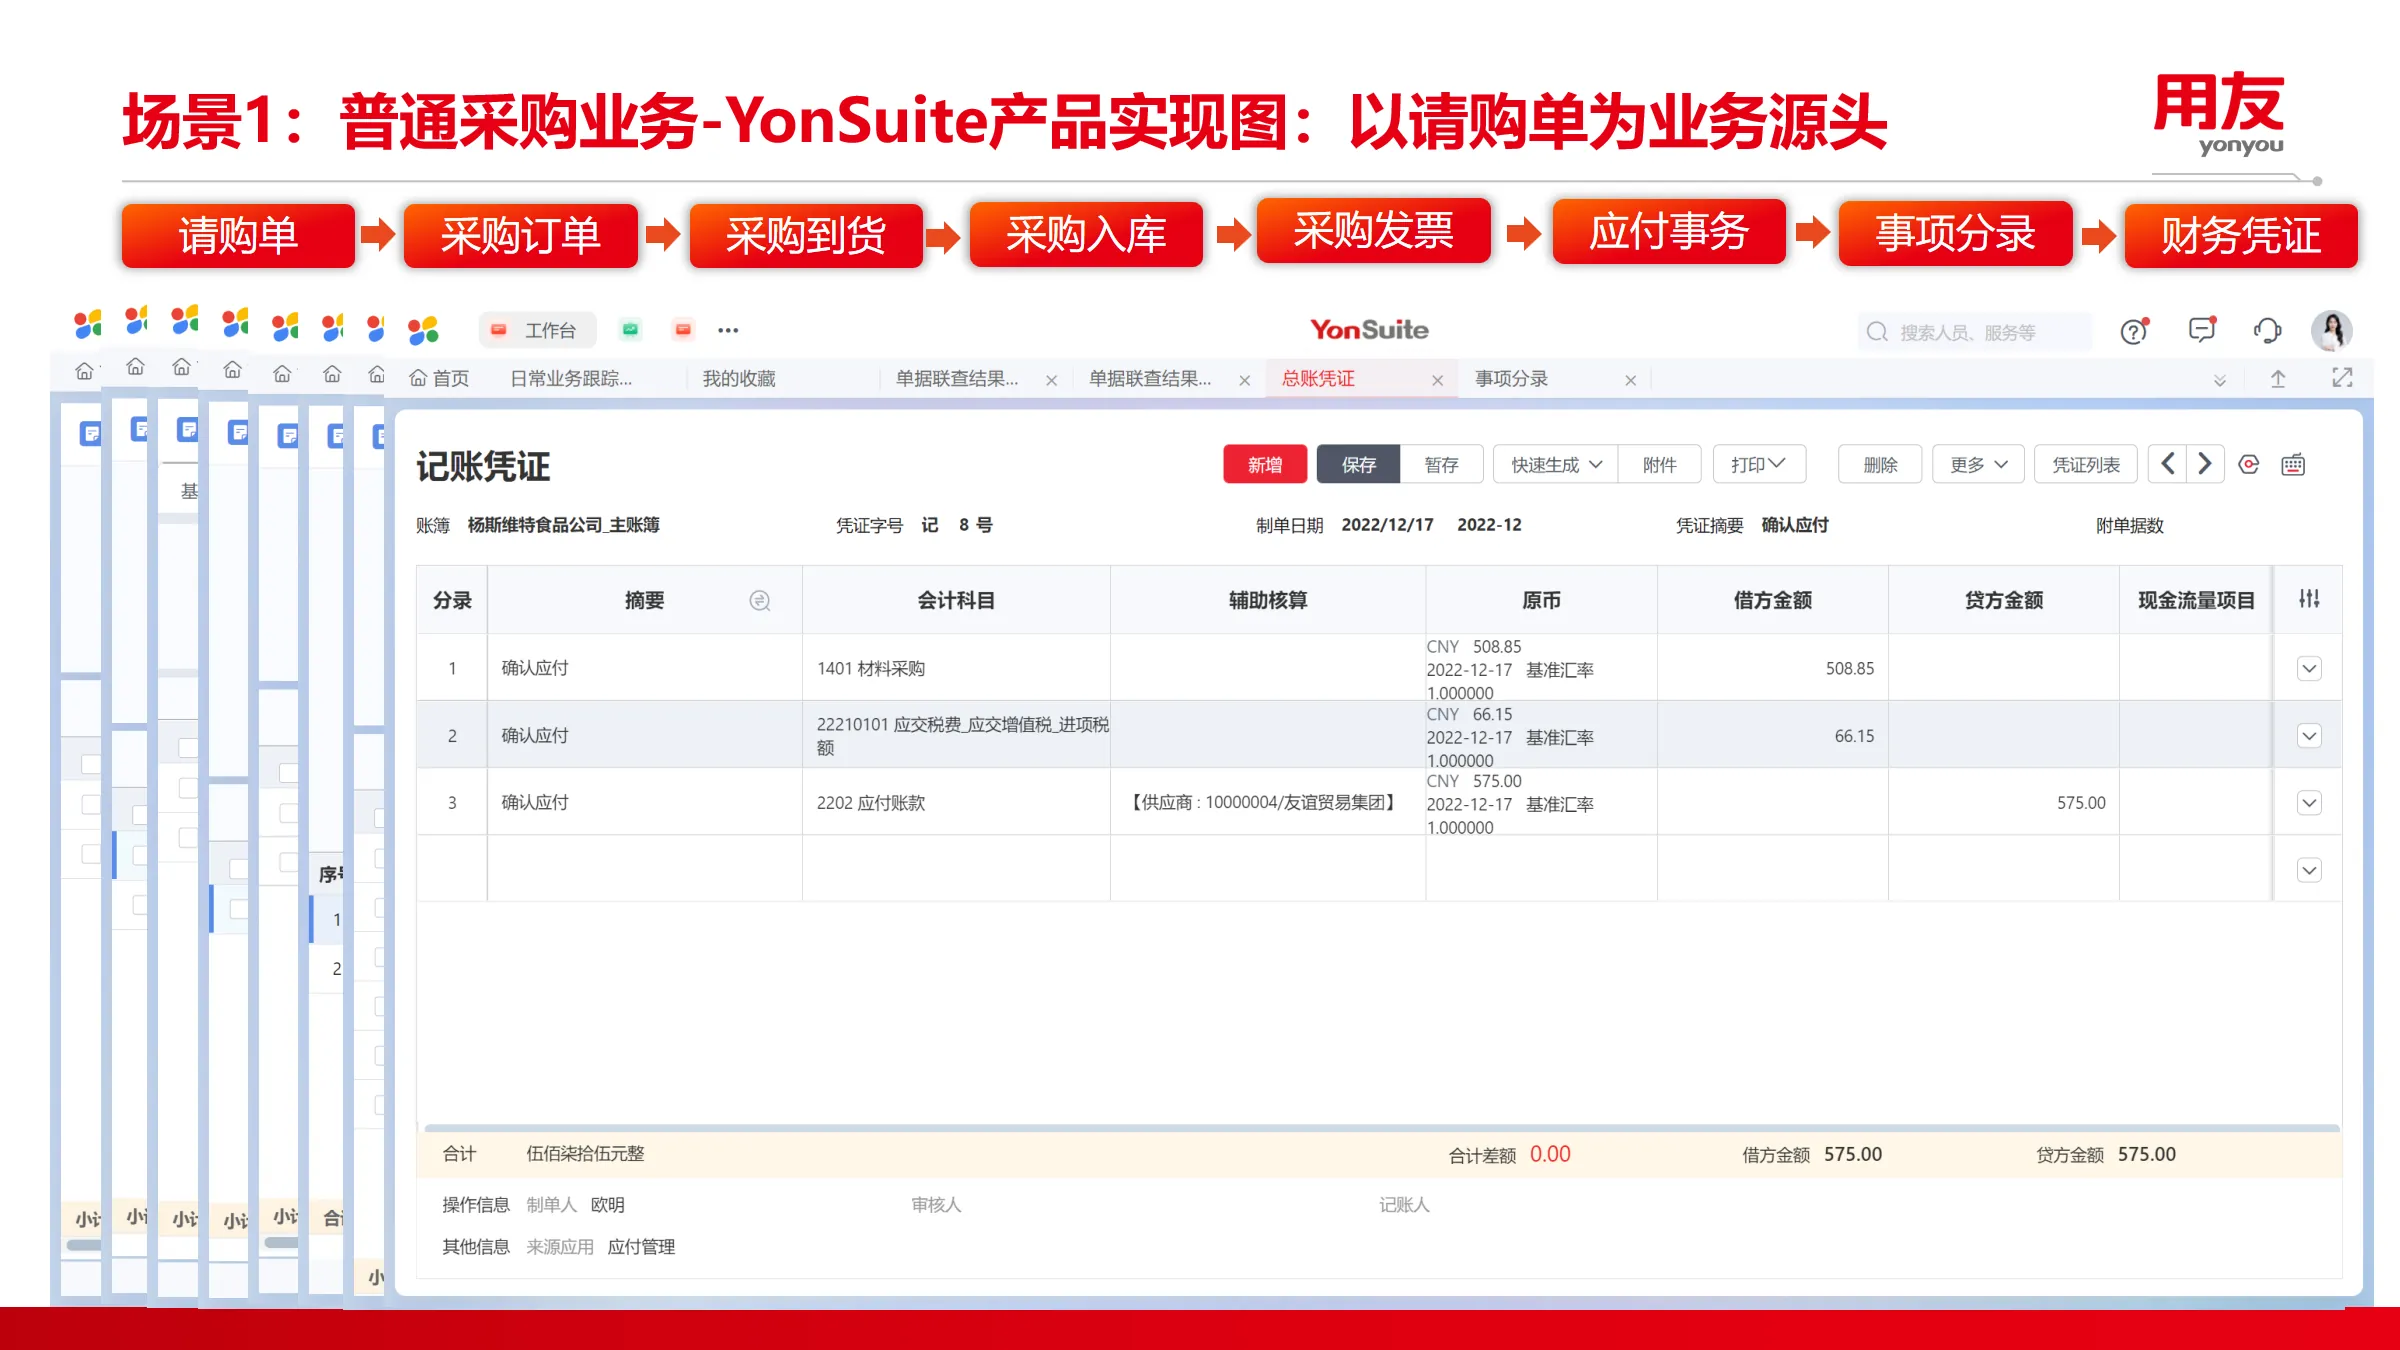Click the calculator keyboard icon
The height and width of the screenshot is (1350, 2400).
[x=2293, y=464]
